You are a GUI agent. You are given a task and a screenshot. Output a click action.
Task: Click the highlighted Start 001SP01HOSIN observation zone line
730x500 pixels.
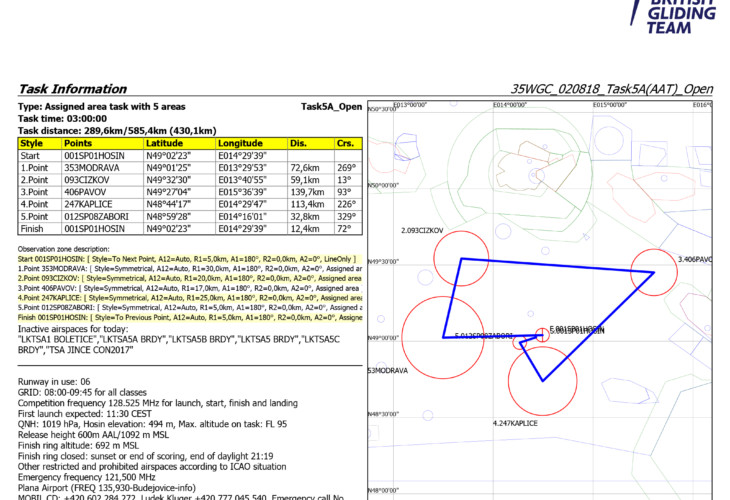(x=188, y=259)
